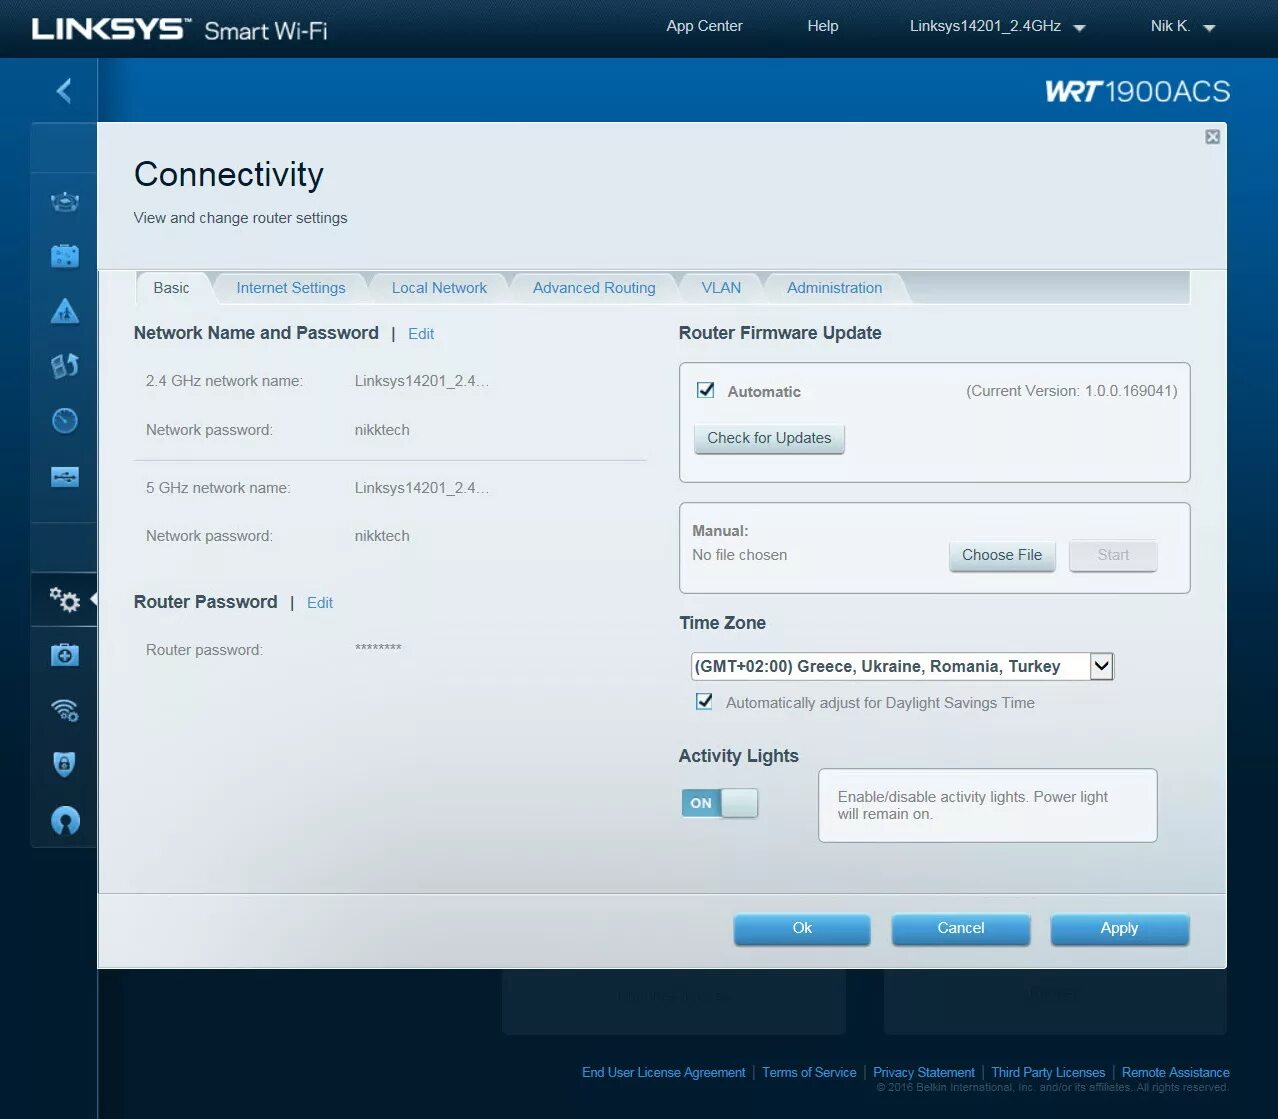Edit the Router Password
The image size is (1278, 1119).
[x=320, y=603]
